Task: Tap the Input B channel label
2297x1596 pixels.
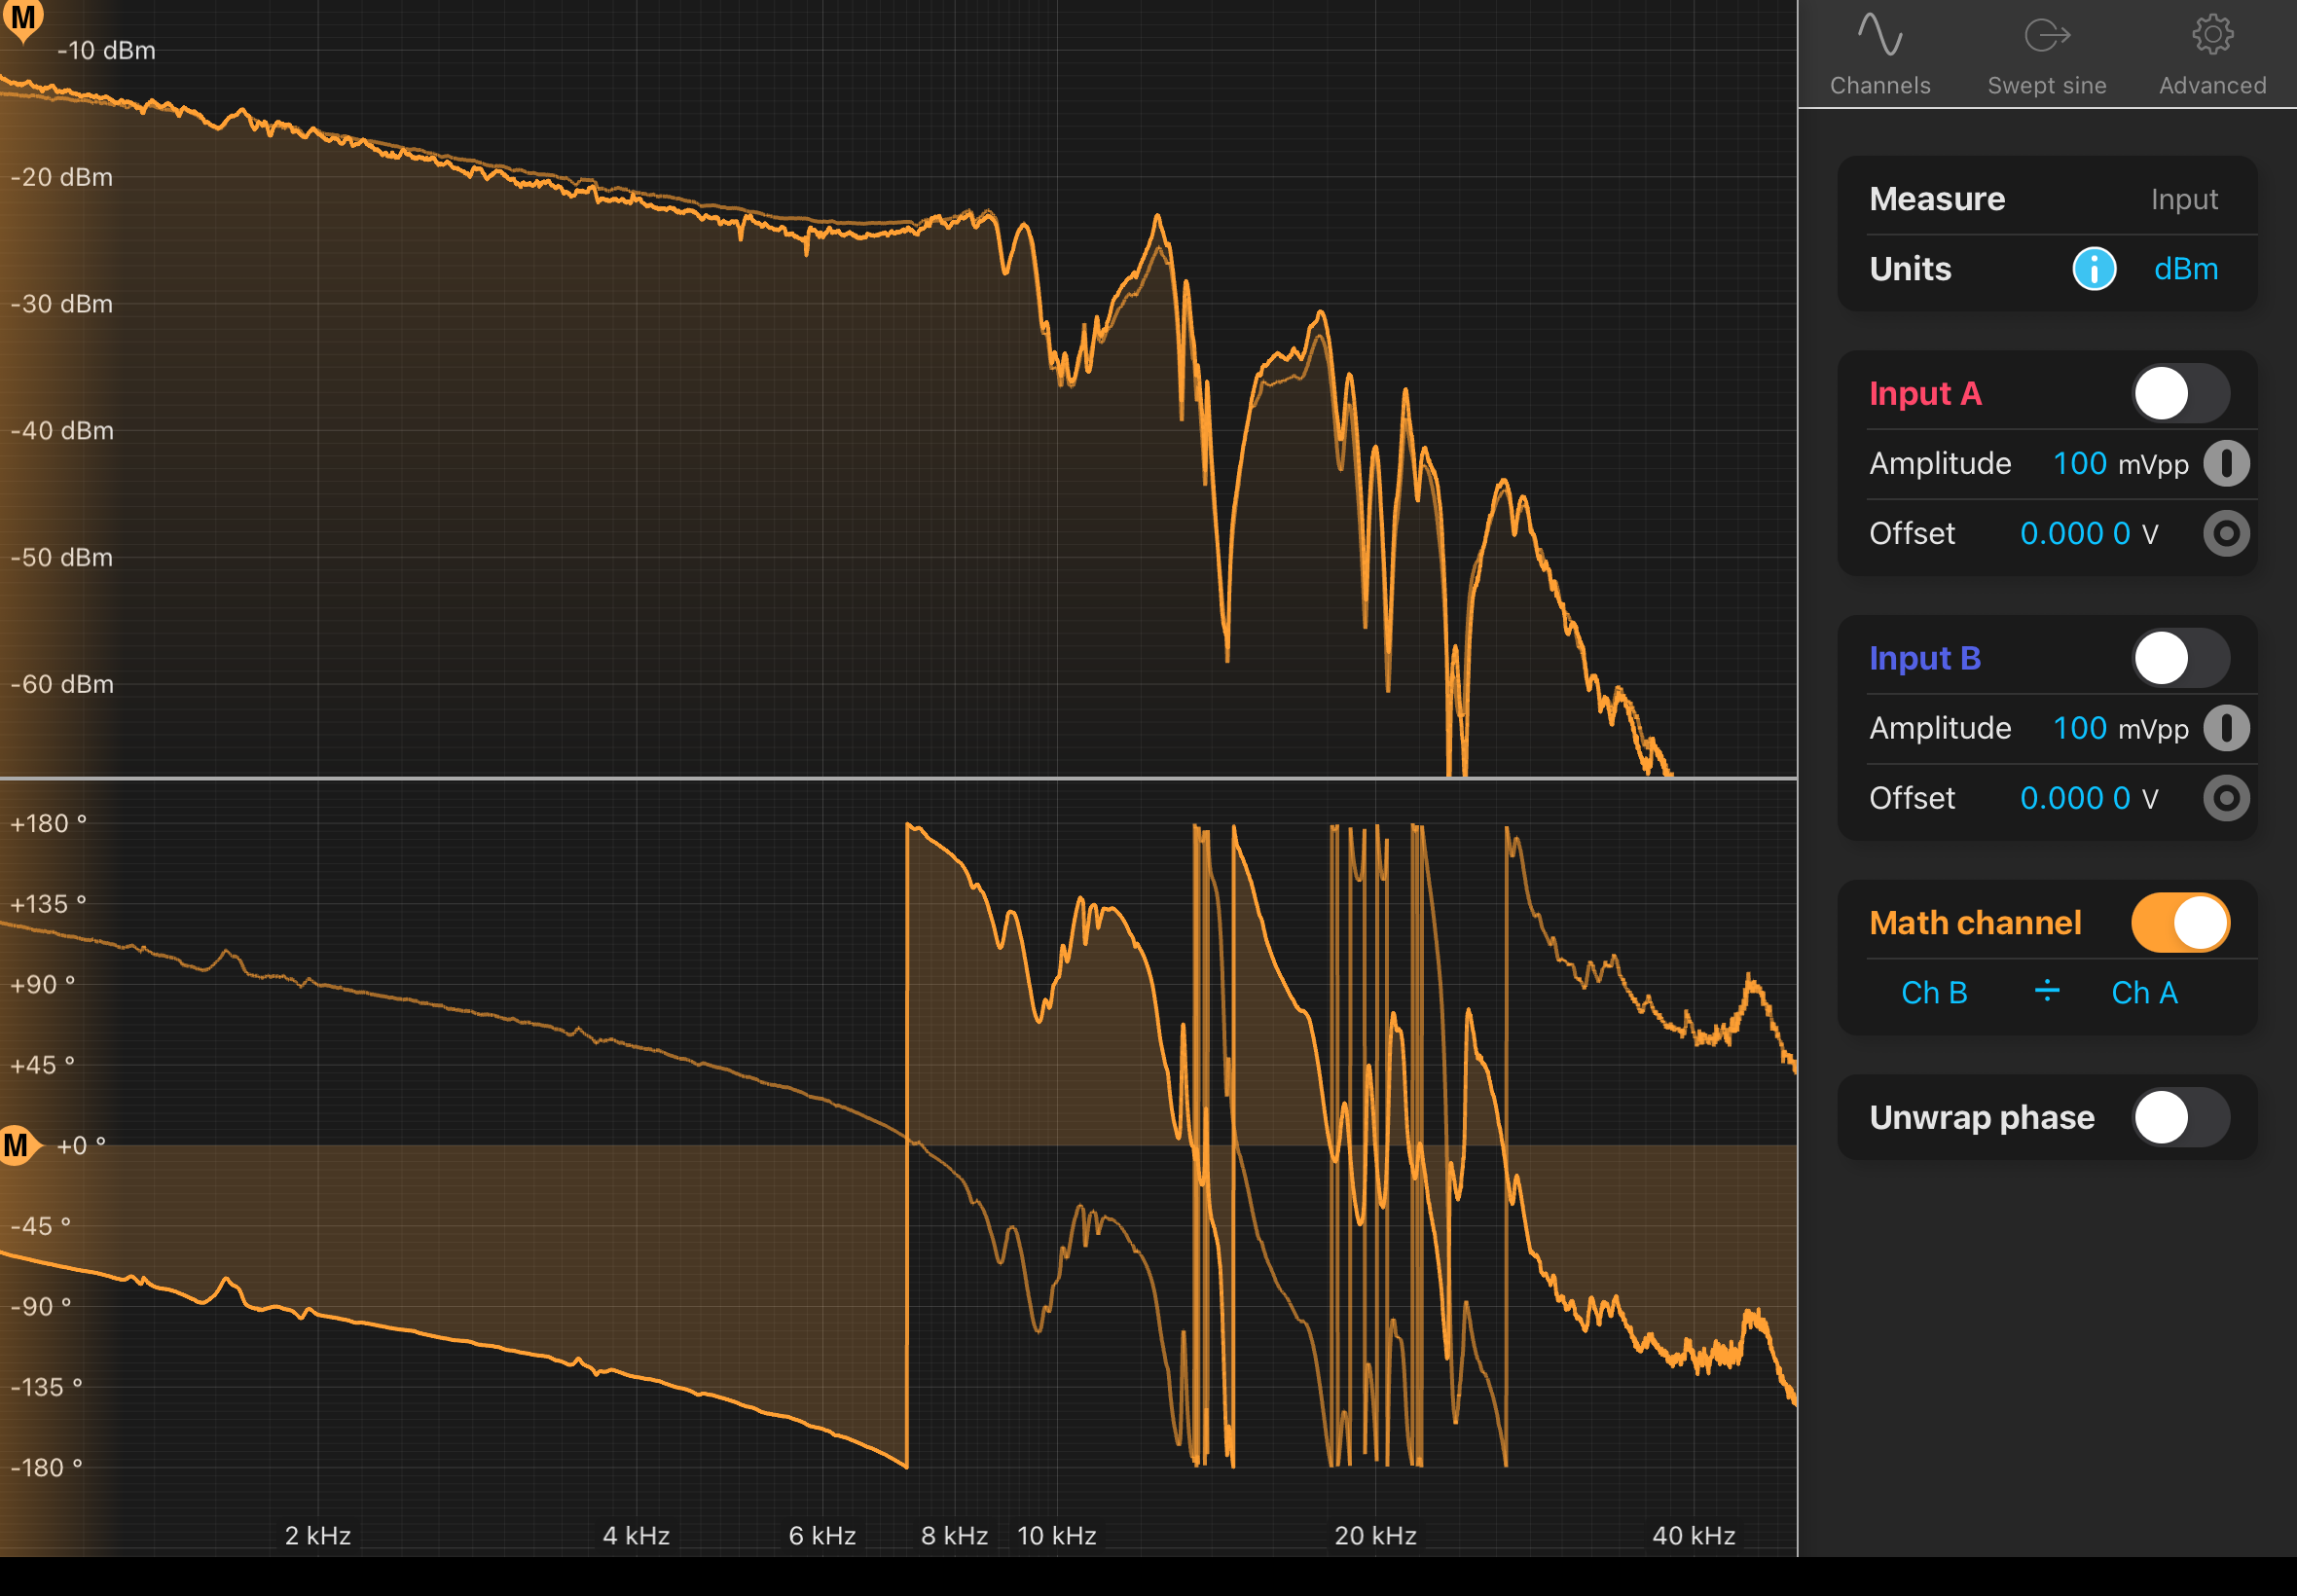Action: (x=1925, y=658)
